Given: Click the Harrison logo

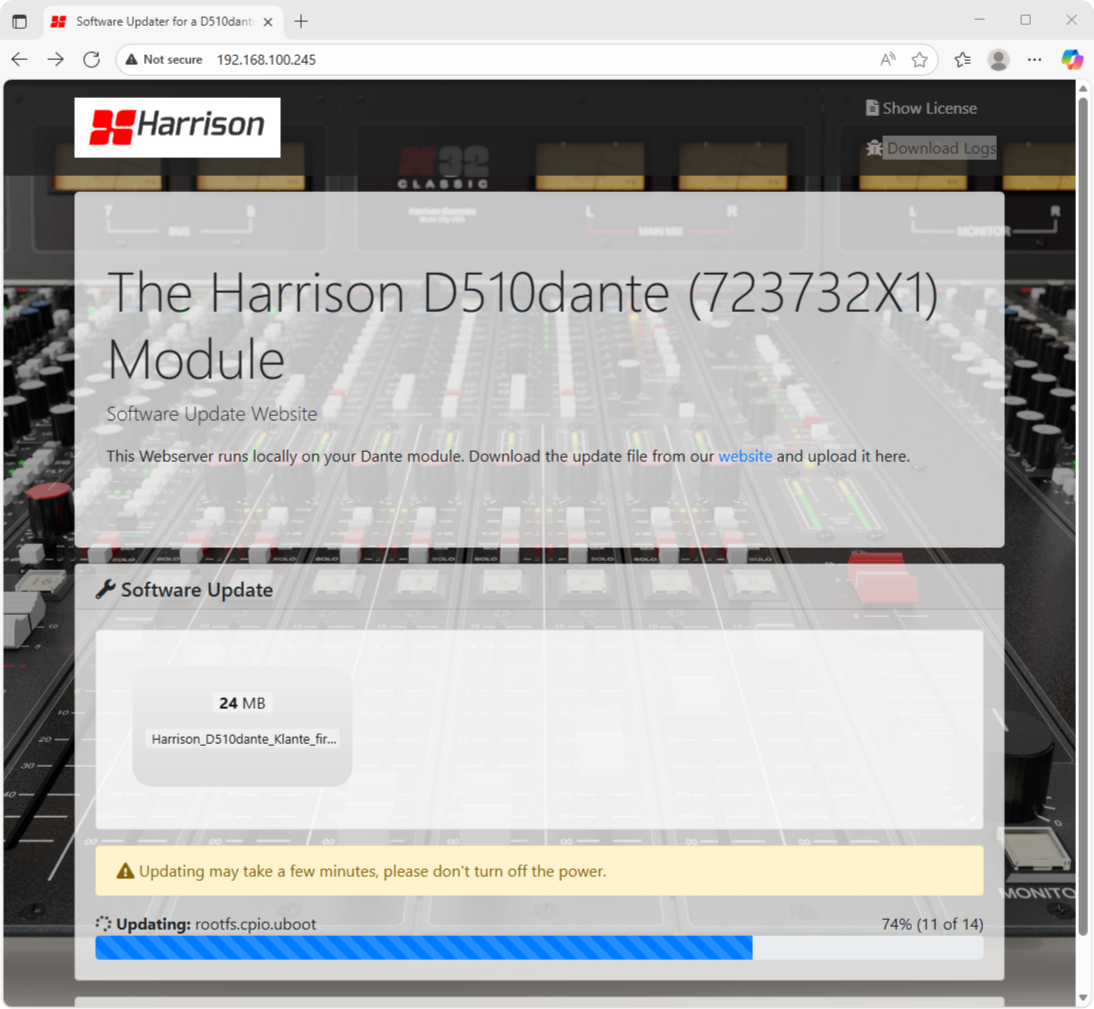Looking at the screenshot, I should [177, 127].
